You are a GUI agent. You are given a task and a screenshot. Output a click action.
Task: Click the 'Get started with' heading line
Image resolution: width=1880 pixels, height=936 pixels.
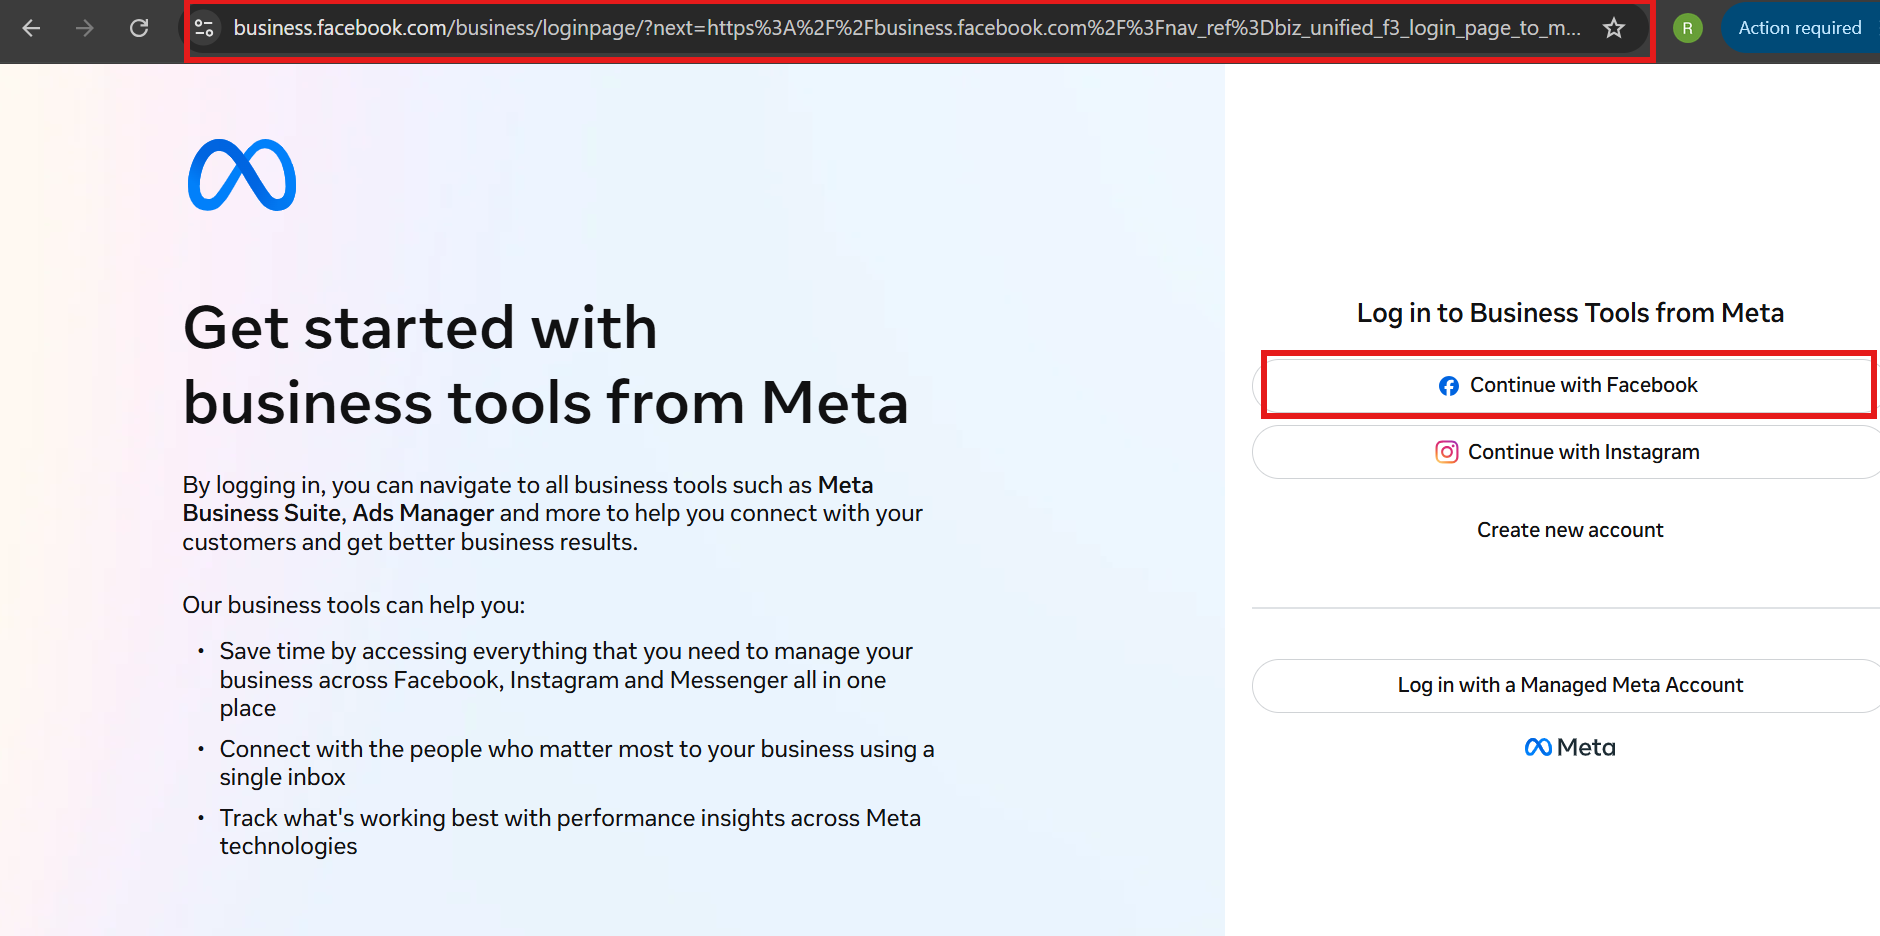coord(420,328)
